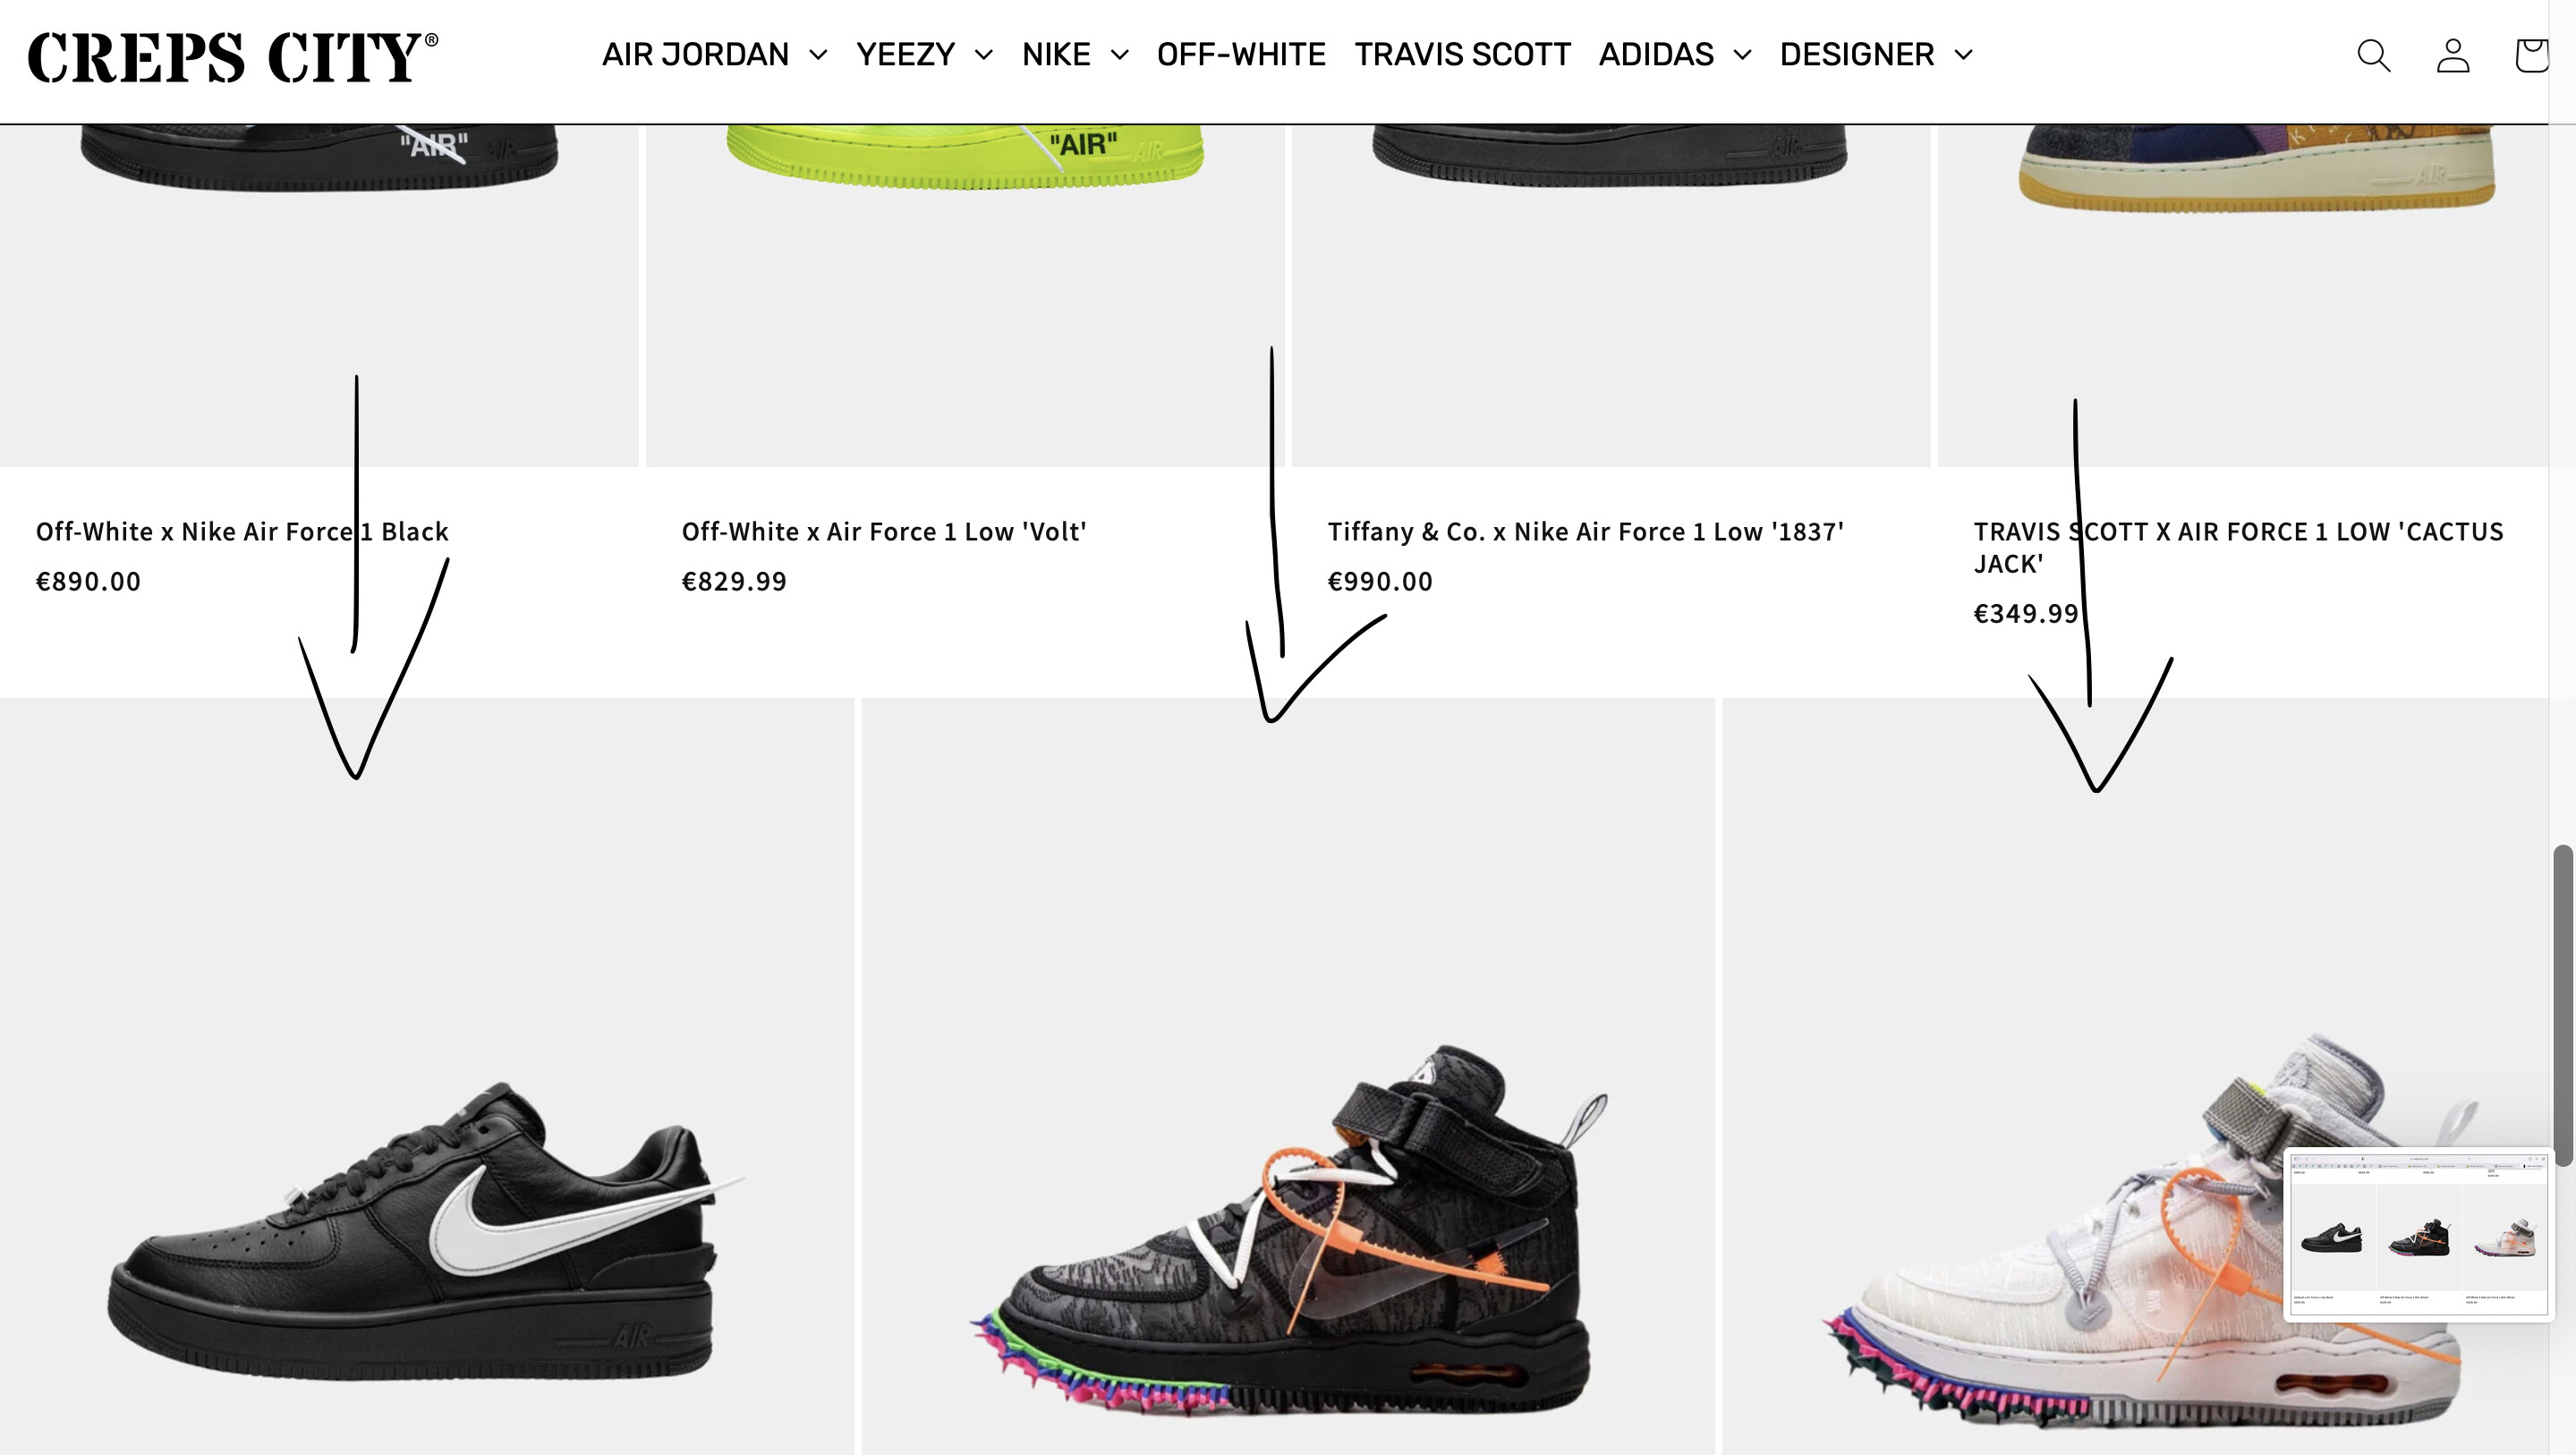The width and height of the screenshot is (2576, 1455).
Task: Open the Travis Scott menu item
Action: (x=1462, y=54)
